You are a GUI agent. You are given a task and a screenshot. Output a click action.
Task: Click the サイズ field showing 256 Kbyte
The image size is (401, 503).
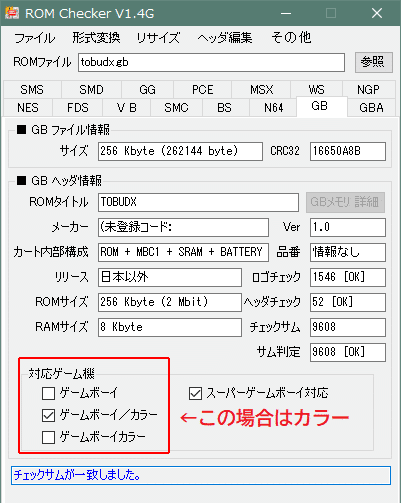(x=180, y=151)
